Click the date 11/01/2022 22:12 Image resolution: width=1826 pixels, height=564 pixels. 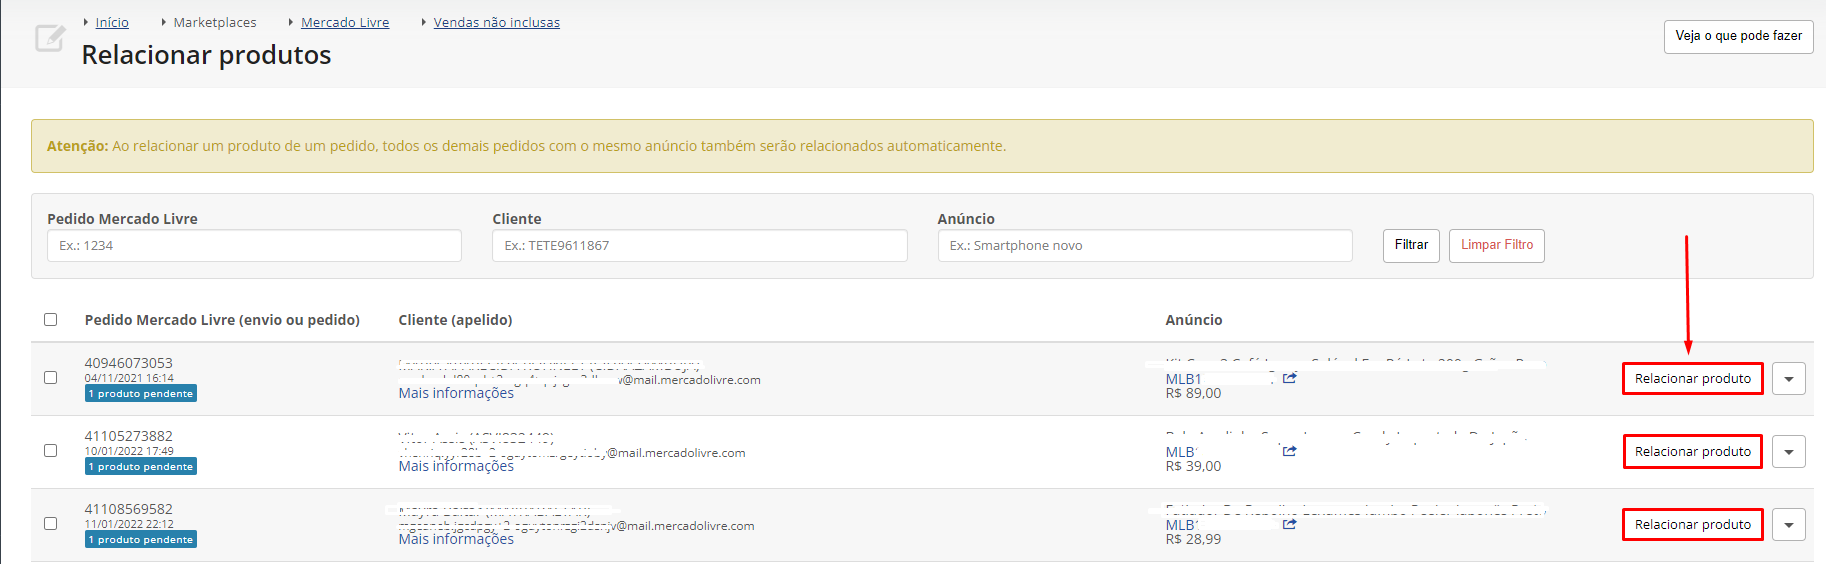tap(129, 524)
